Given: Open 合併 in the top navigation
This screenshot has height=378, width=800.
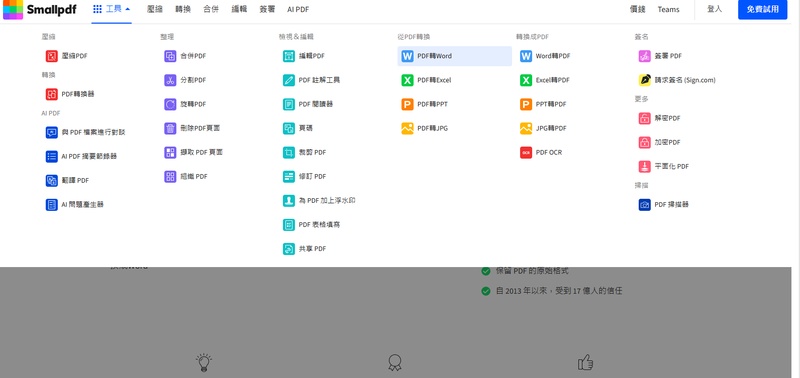Looking at the screenshot, I should pyautogui.click(x=211, y=9).
